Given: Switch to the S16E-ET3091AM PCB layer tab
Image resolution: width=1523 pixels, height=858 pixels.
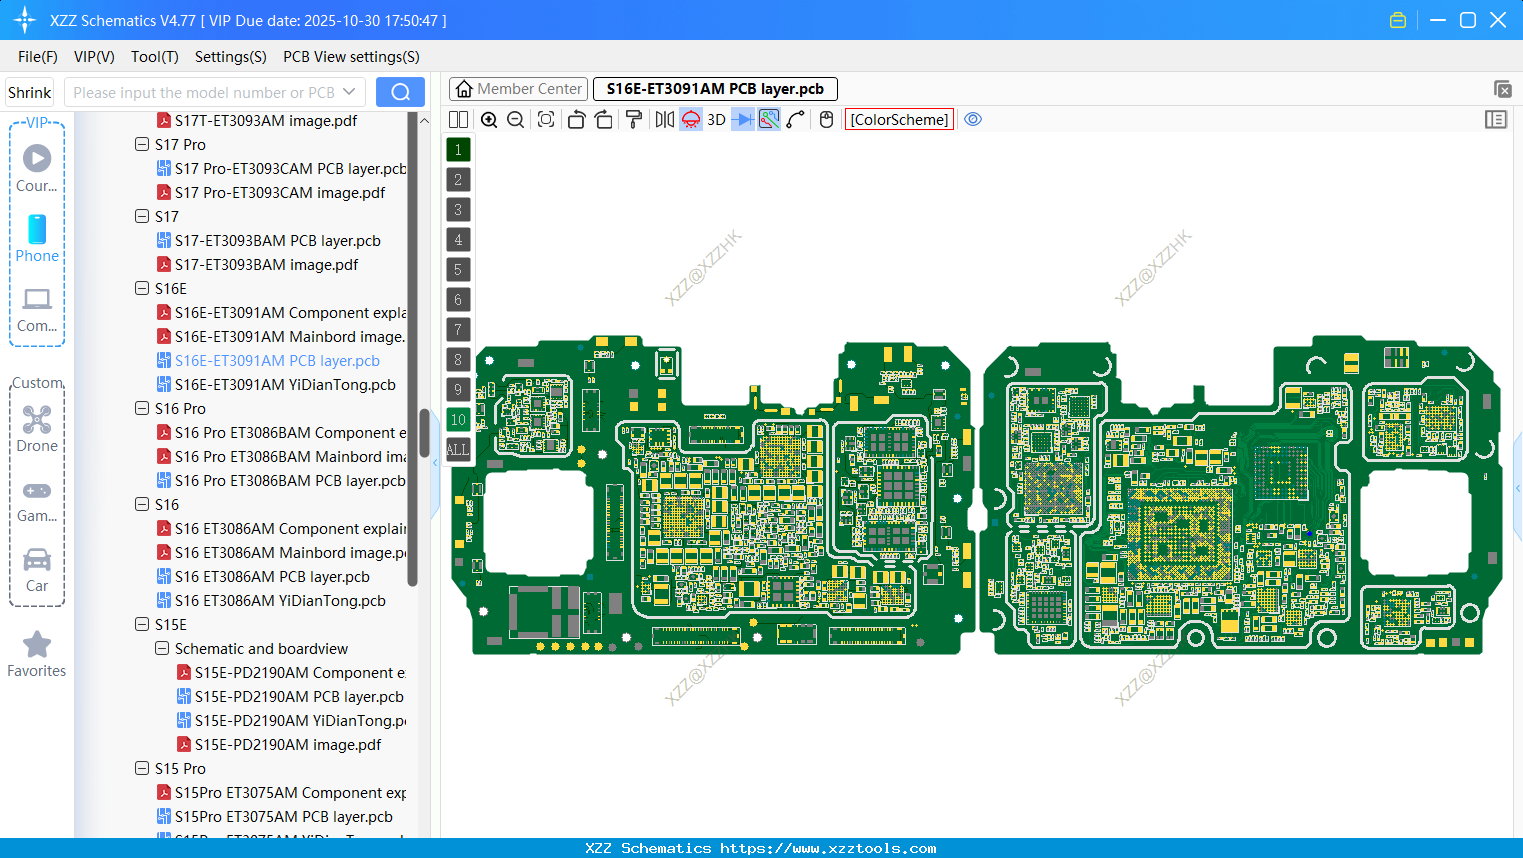Looking at the screenshot, I should click(715, 88).
